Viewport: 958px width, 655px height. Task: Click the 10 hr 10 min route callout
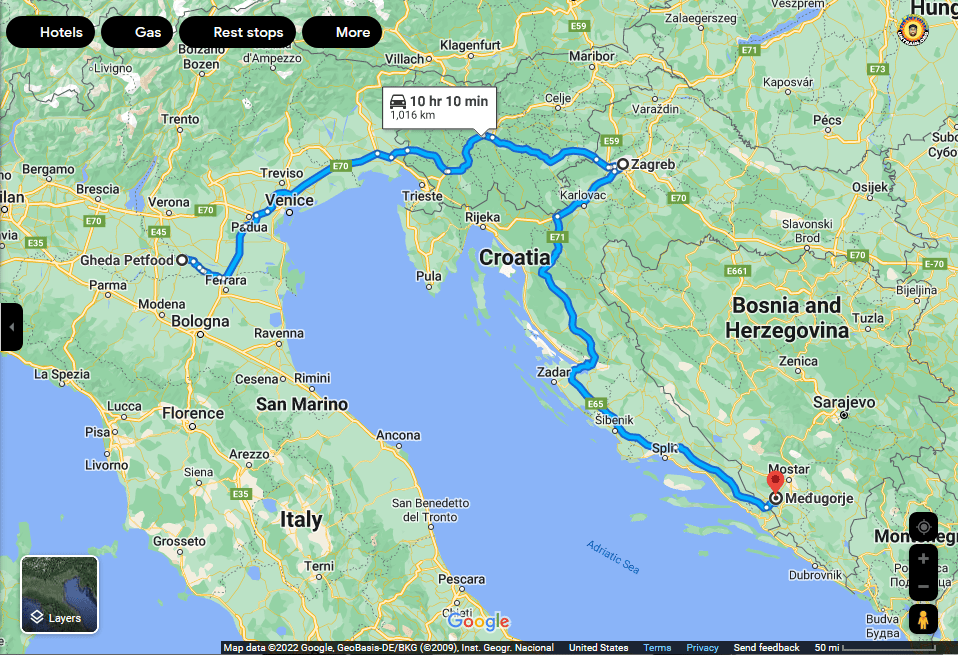pyautogui.click(x=439, y=107)
